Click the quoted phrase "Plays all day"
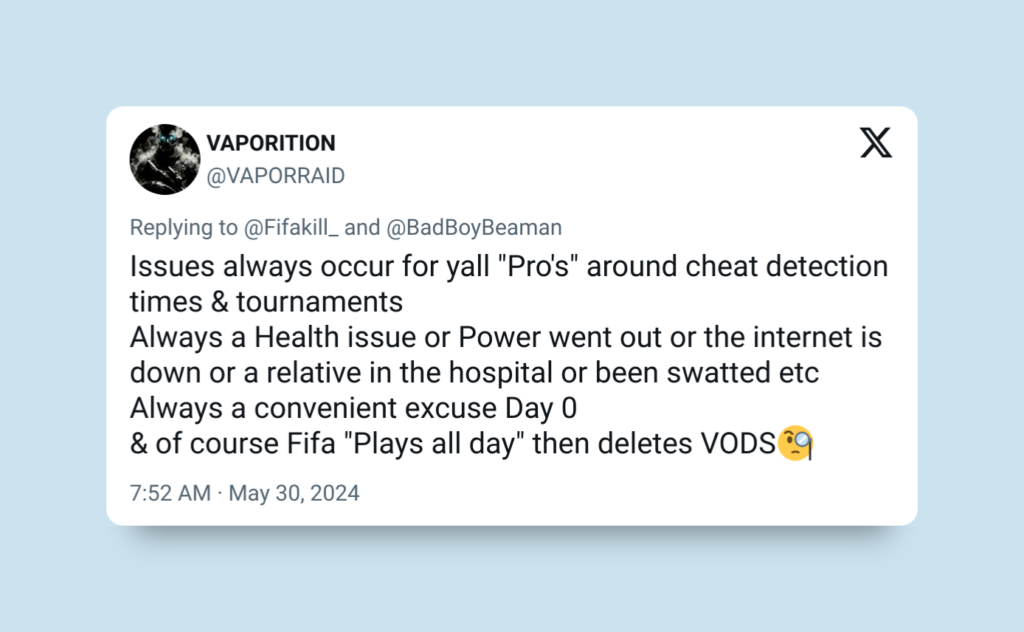Image resolution: width=1024 pixels, height=632 pixels. click(434, 444)
